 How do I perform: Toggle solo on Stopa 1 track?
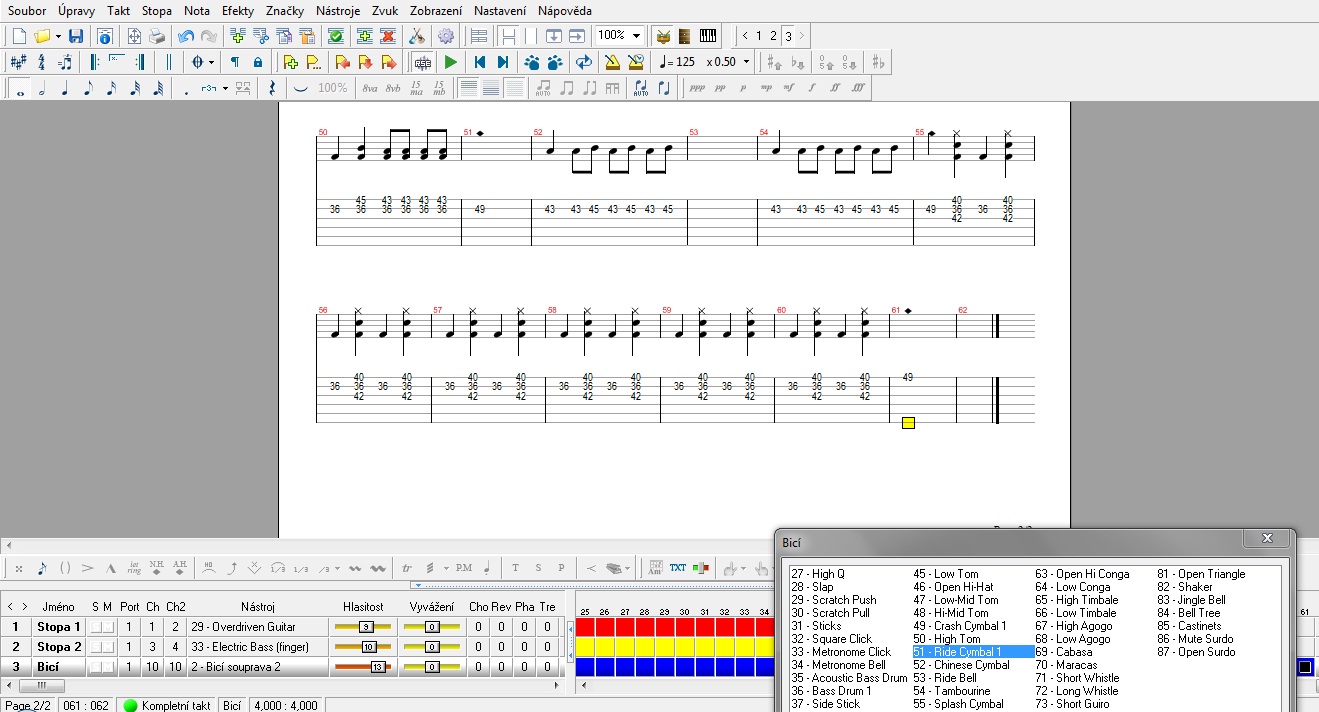97,627
